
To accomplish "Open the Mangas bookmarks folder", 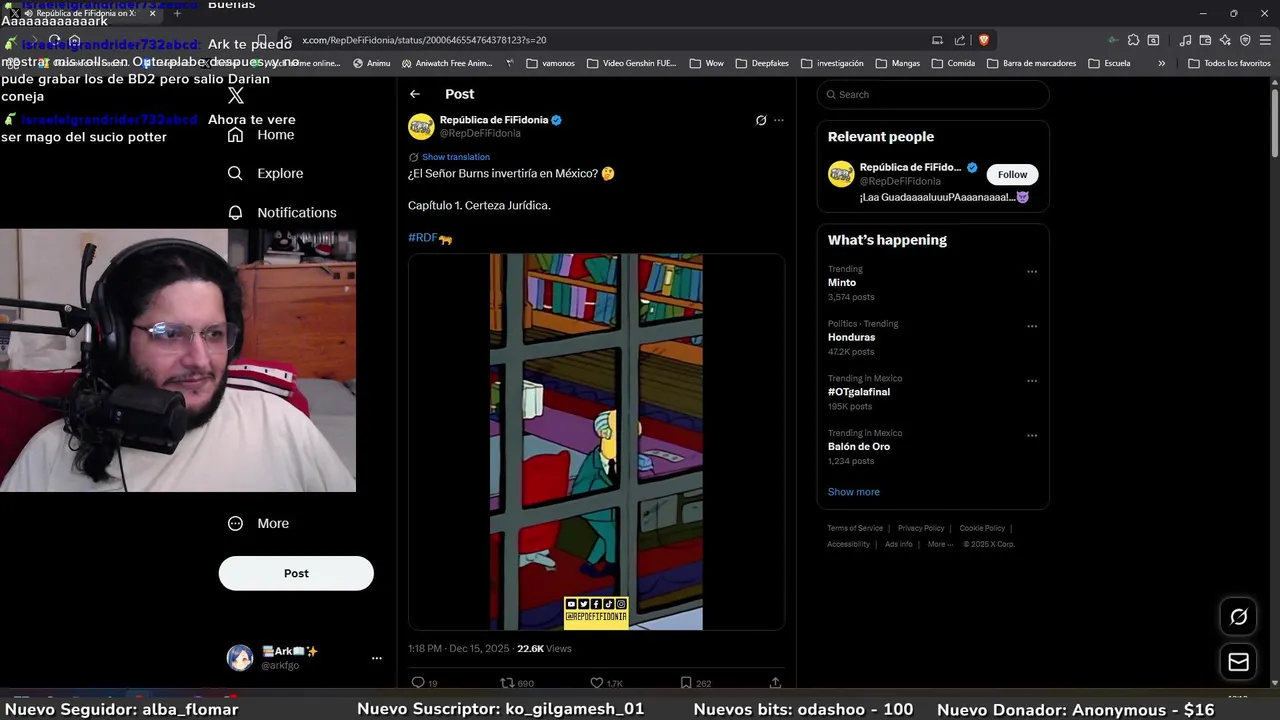I will 897,63.
